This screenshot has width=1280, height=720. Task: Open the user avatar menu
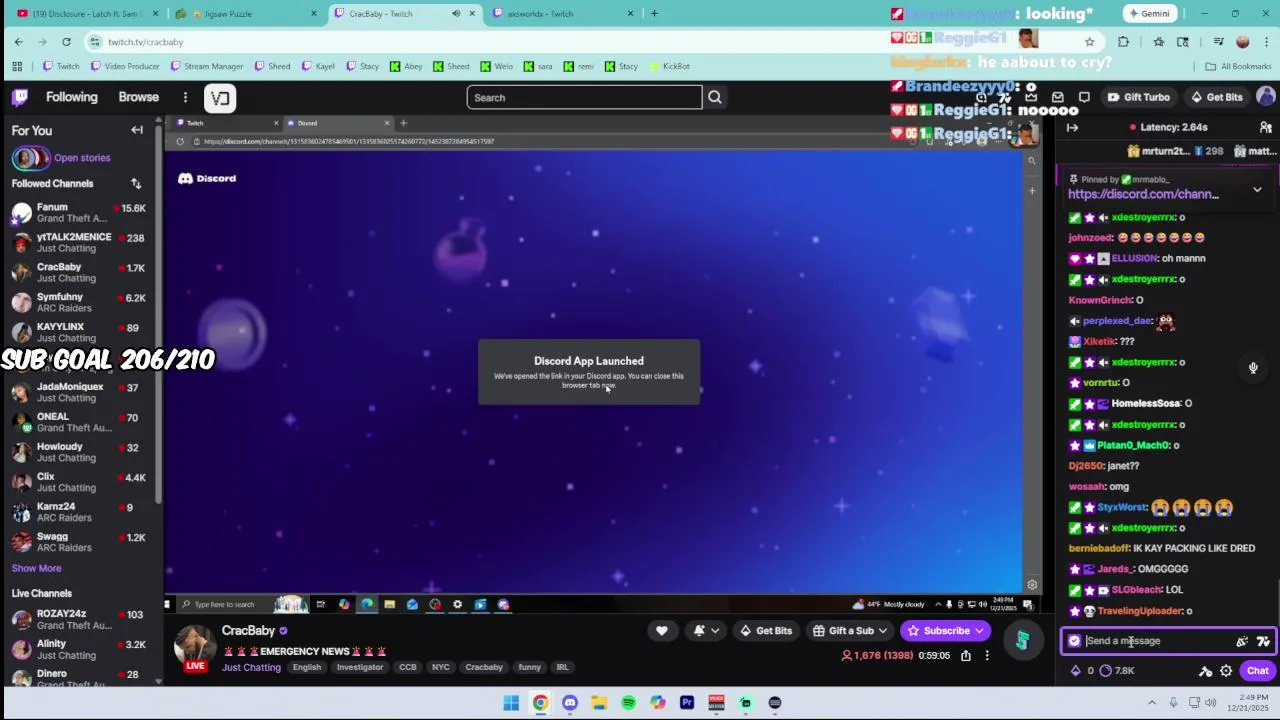tap(1265, 97)
